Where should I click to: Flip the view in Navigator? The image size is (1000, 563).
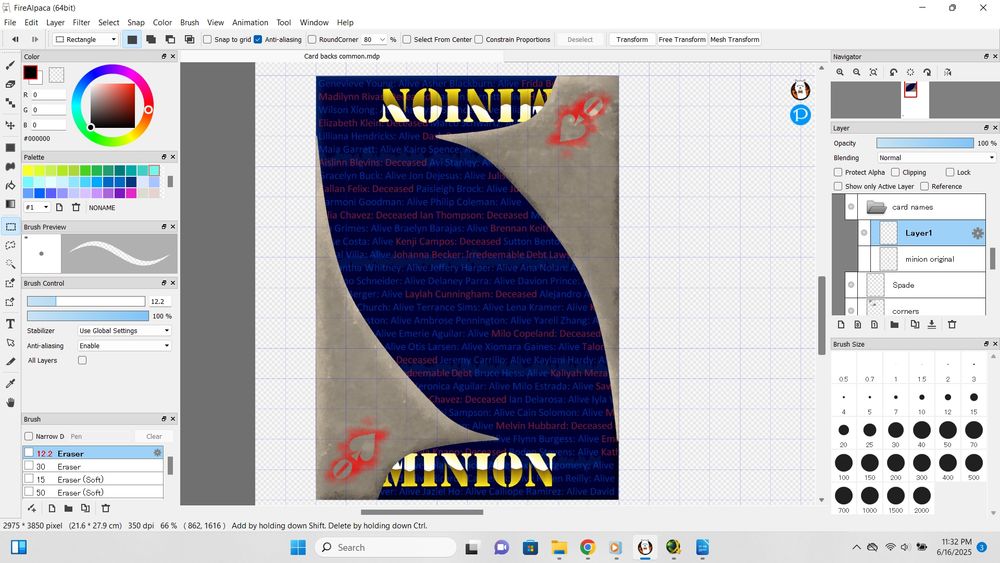tap(948, 72)
